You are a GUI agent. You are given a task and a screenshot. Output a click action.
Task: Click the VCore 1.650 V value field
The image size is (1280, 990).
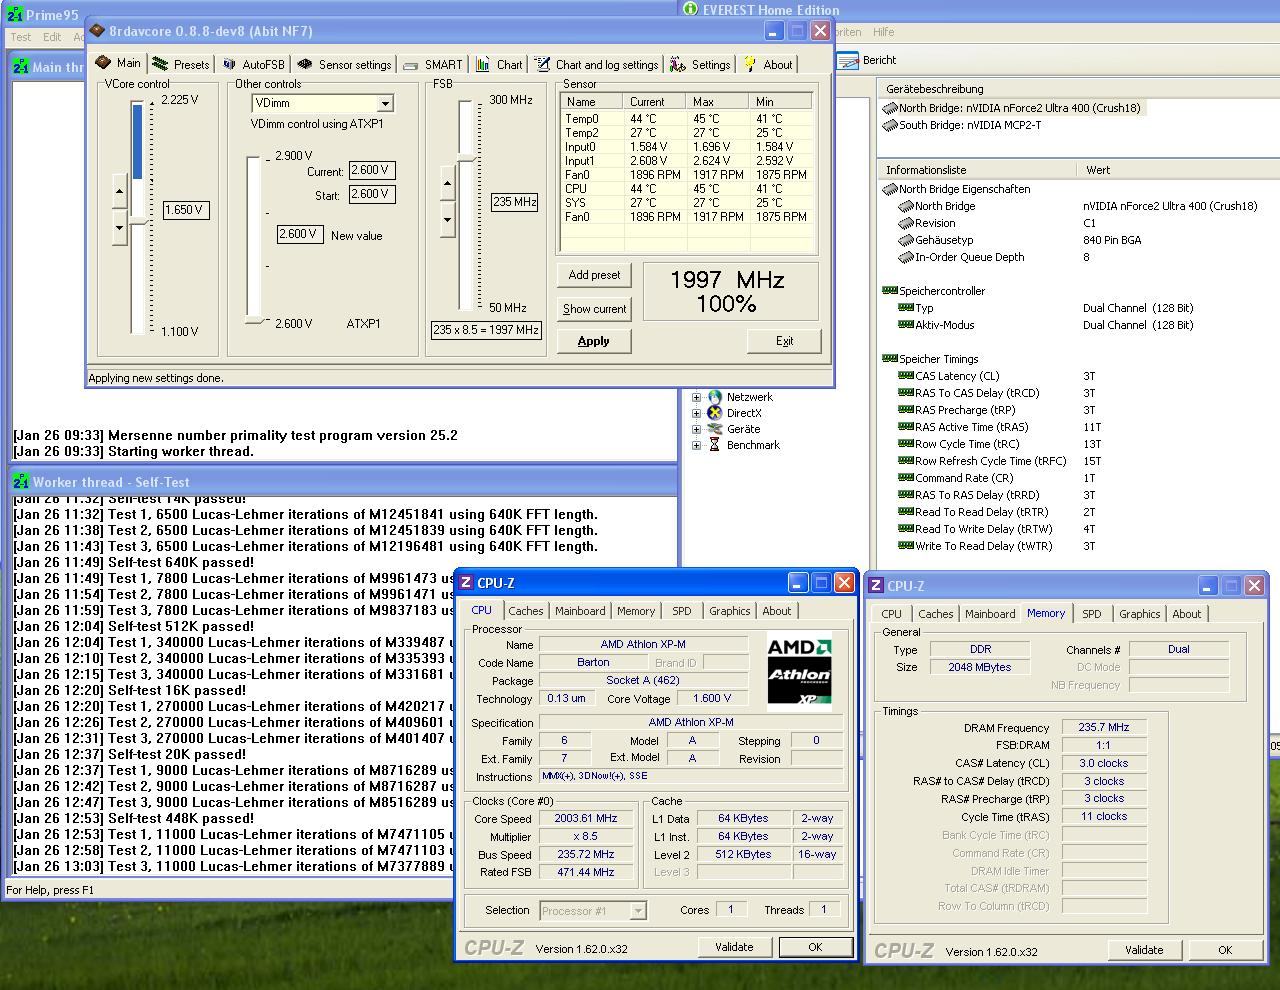coord(186,210)
